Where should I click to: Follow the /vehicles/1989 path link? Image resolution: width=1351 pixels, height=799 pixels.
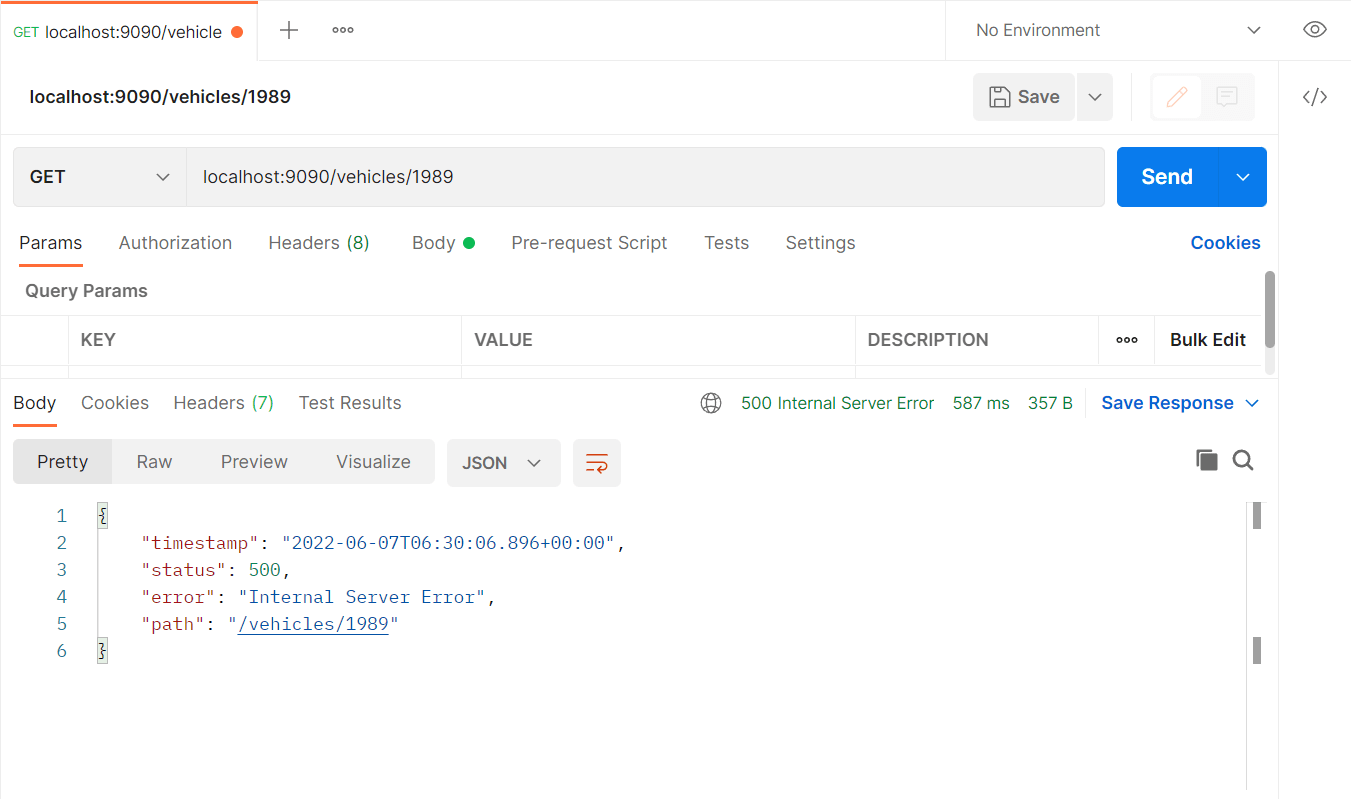click(314, 623)
